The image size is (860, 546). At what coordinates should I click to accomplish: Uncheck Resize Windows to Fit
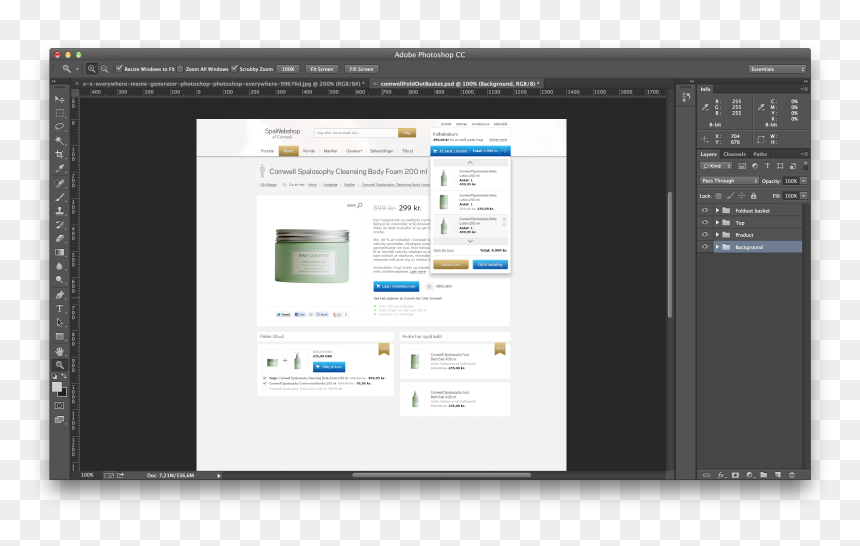[x=119, y=69]
